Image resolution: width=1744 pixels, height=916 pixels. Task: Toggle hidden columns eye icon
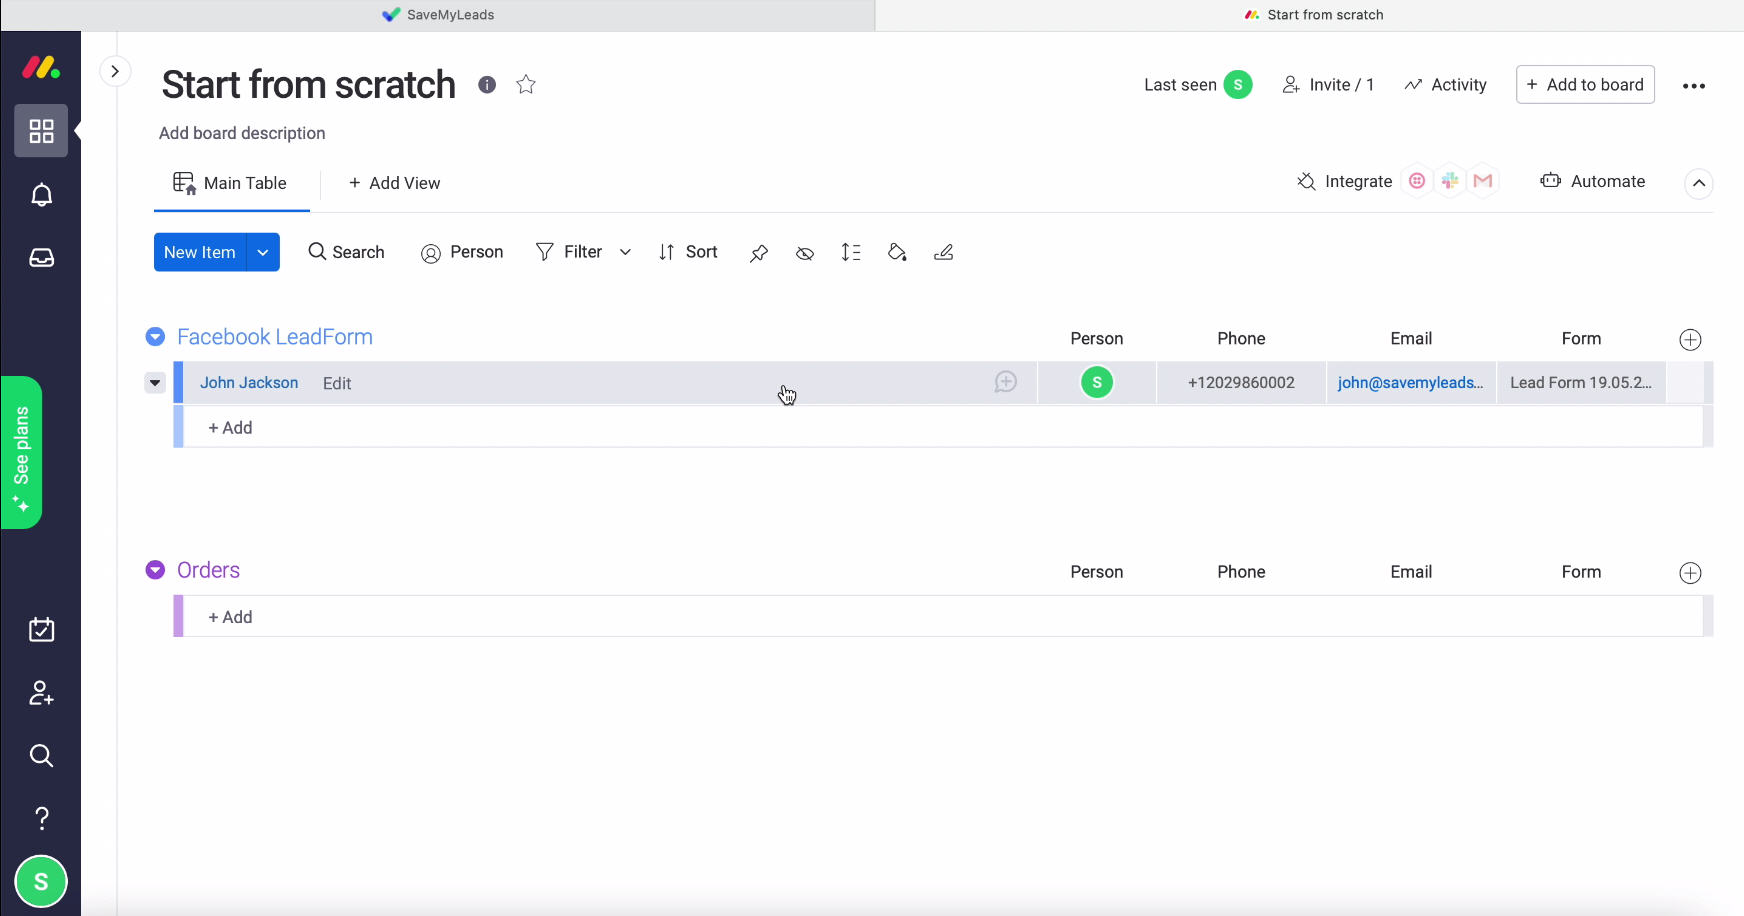(x=805, y=253)
